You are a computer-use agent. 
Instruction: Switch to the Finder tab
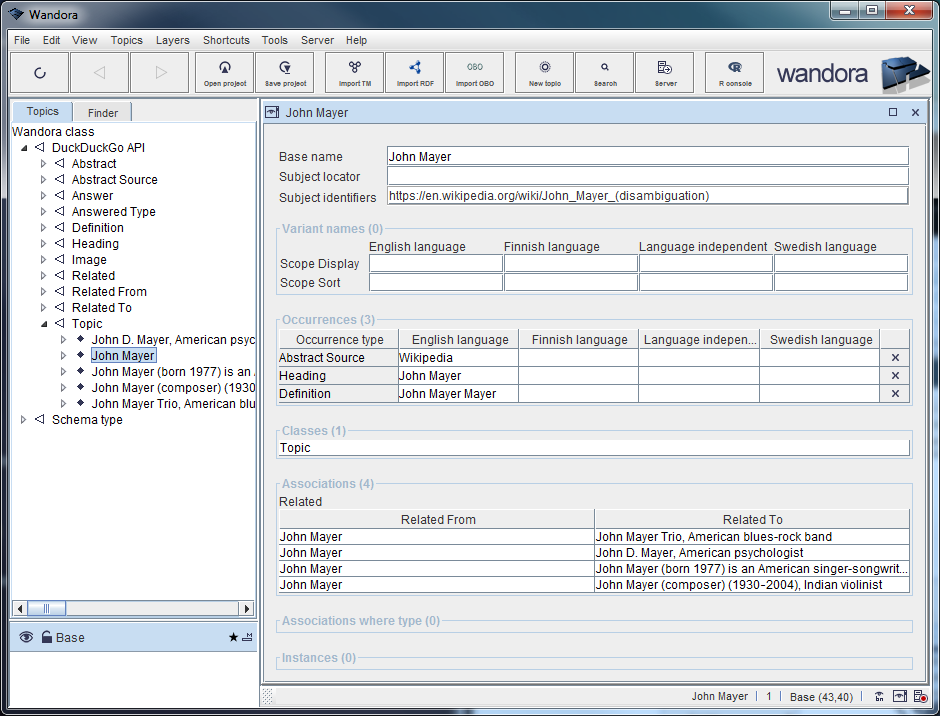point(102,113)
